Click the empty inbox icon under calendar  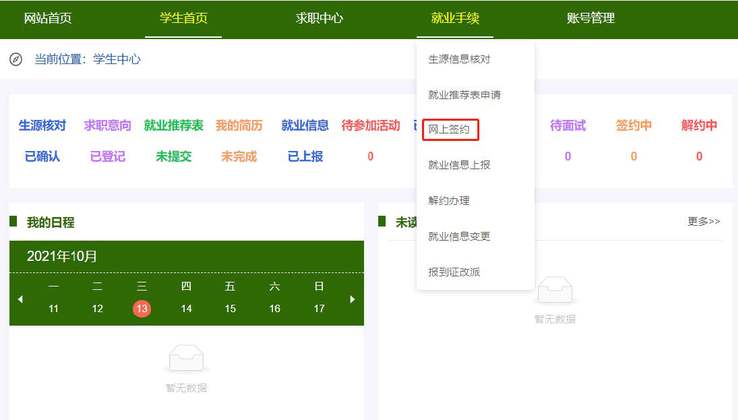[186, 358]
